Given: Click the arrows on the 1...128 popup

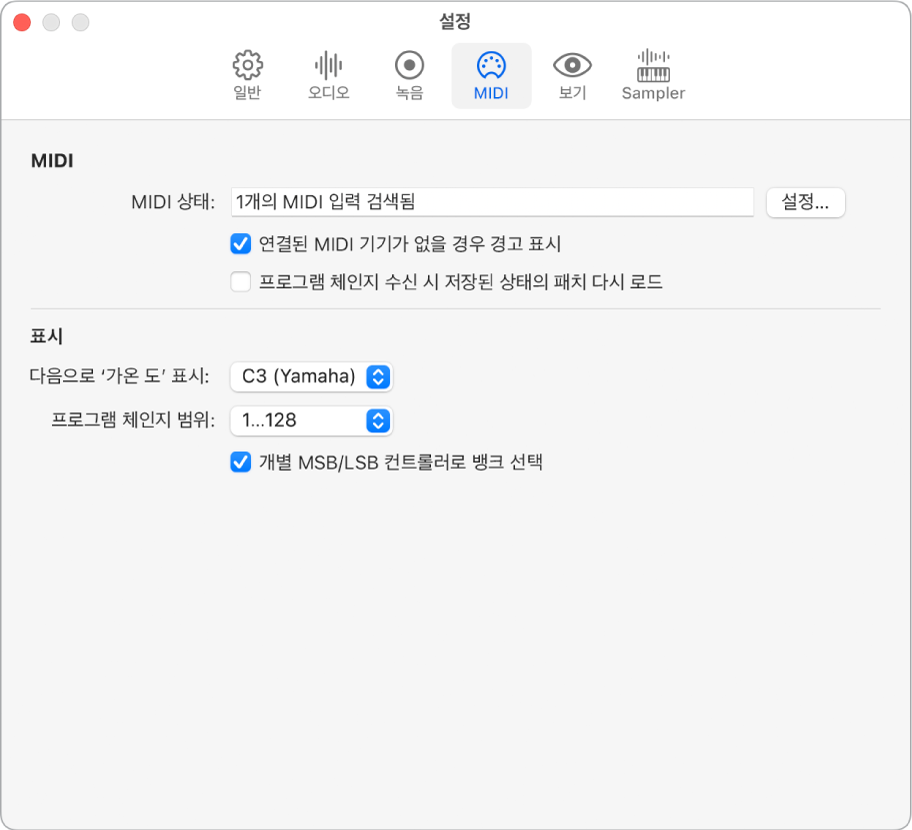Looking at the screenshot, I should tap(377, 421).
